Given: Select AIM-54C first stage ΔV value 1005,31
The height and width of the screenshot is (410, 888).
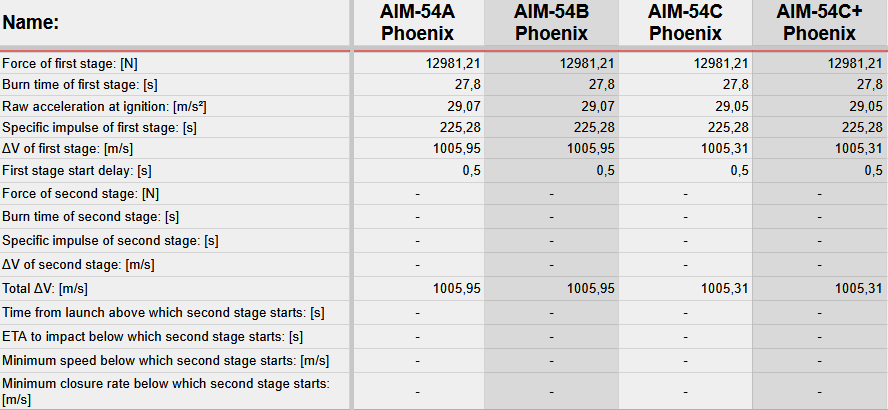Looking at the screenshot, I should 725,148.
